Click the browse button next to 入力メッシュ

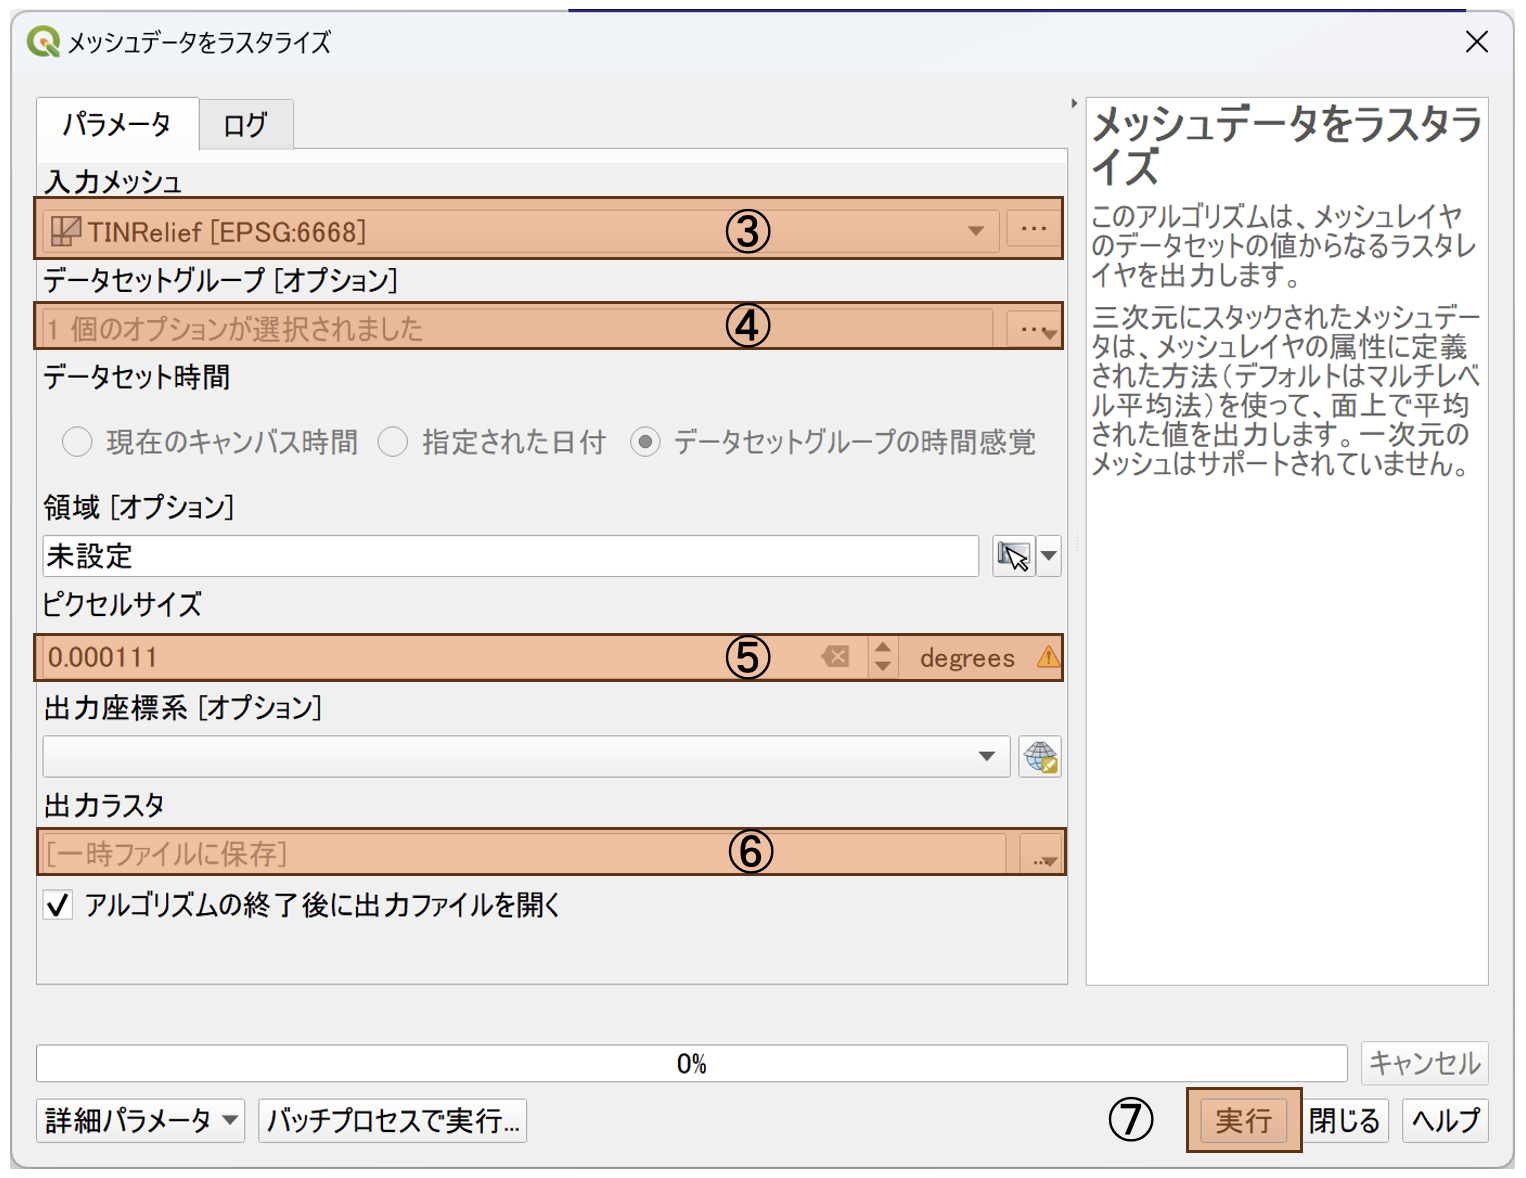[1034, 230]
